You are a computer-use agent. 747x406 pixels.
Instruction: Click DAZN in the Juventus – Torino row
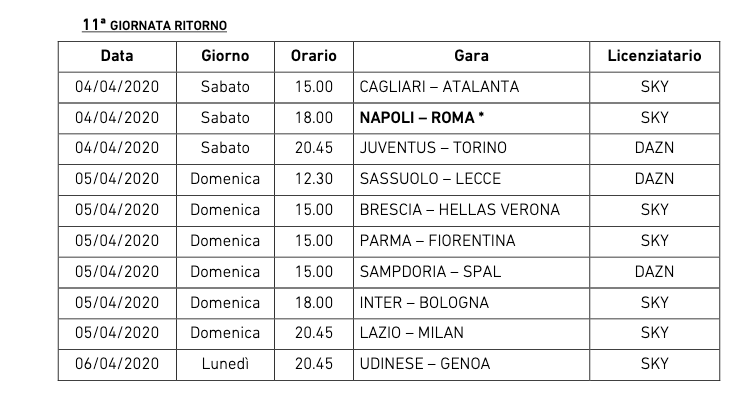(654, 148)
